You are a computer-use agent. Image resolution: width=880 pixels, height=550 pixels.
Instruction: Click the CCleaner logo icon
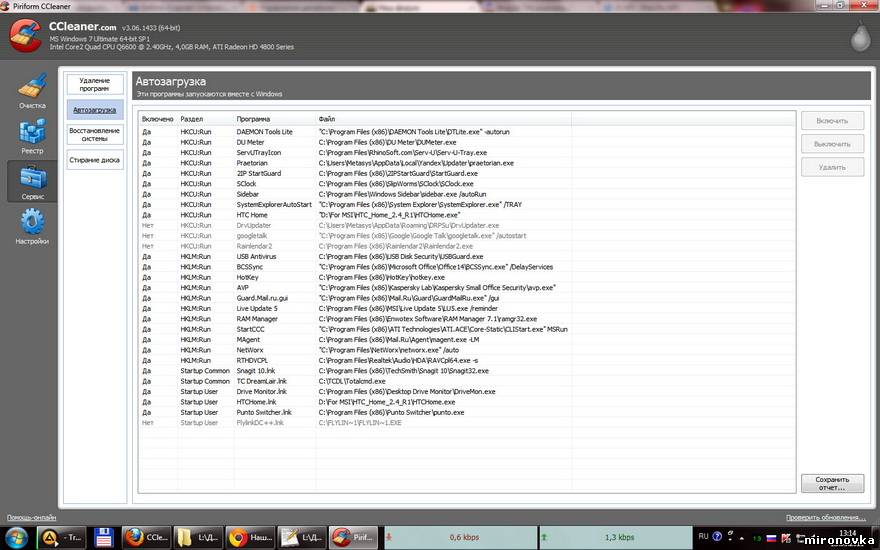click(x=25, y=36)
